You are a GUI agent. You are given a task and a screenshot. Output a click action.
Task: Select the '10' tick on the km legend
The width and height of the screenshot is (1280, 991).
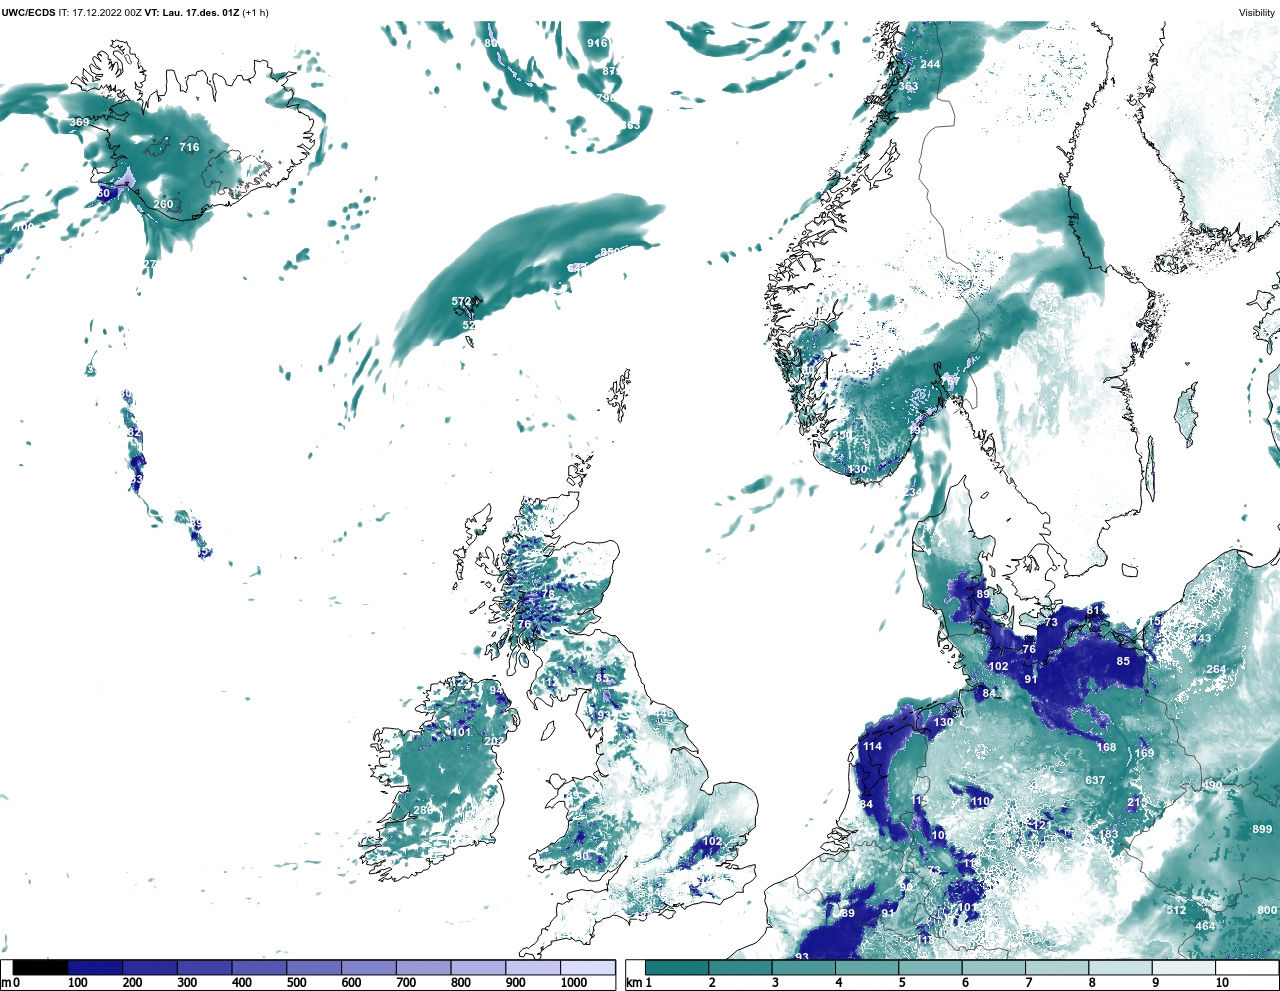coord(1222,983)
